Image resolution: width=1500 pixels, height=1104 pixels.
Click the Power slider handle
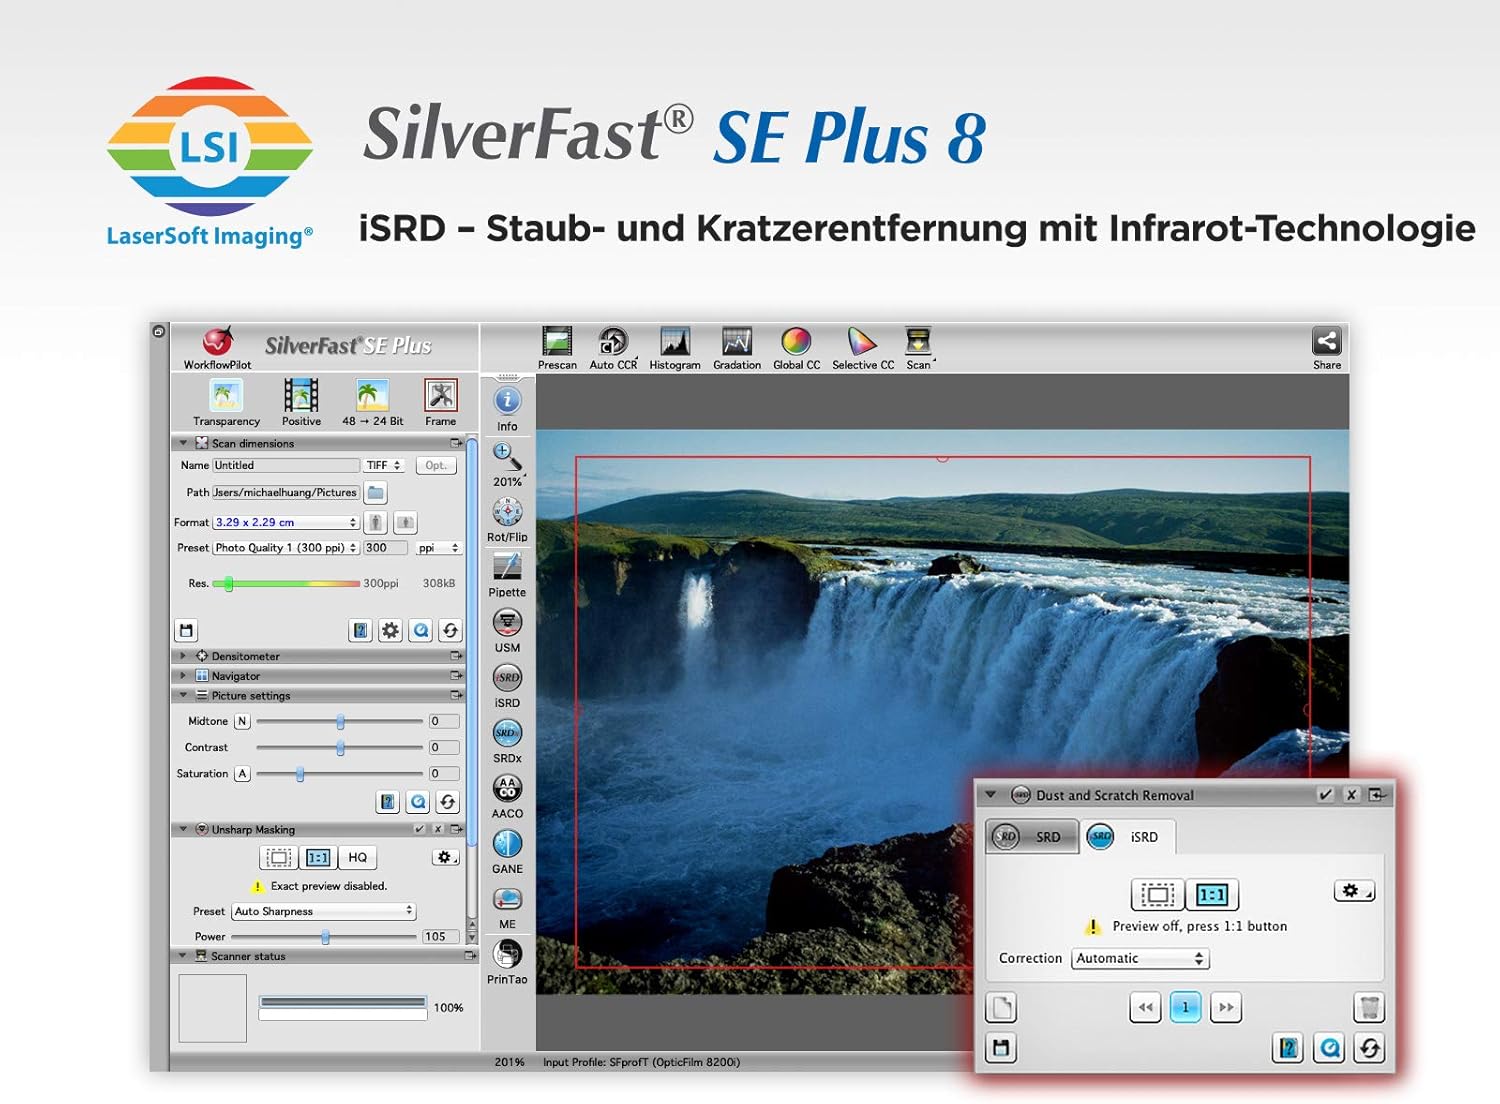click(326, 937)
